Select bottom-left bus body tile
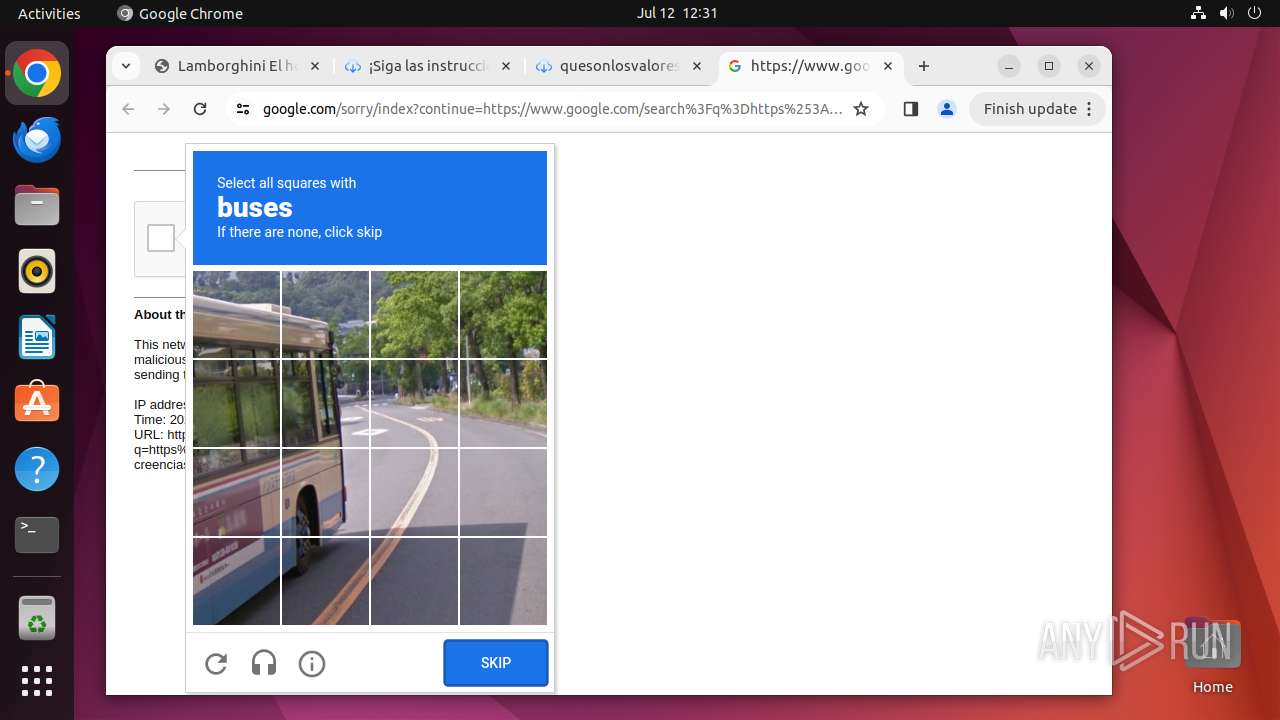Image resolution: width=1280 pixels, height=720 pixels. (x=236, y=581)
